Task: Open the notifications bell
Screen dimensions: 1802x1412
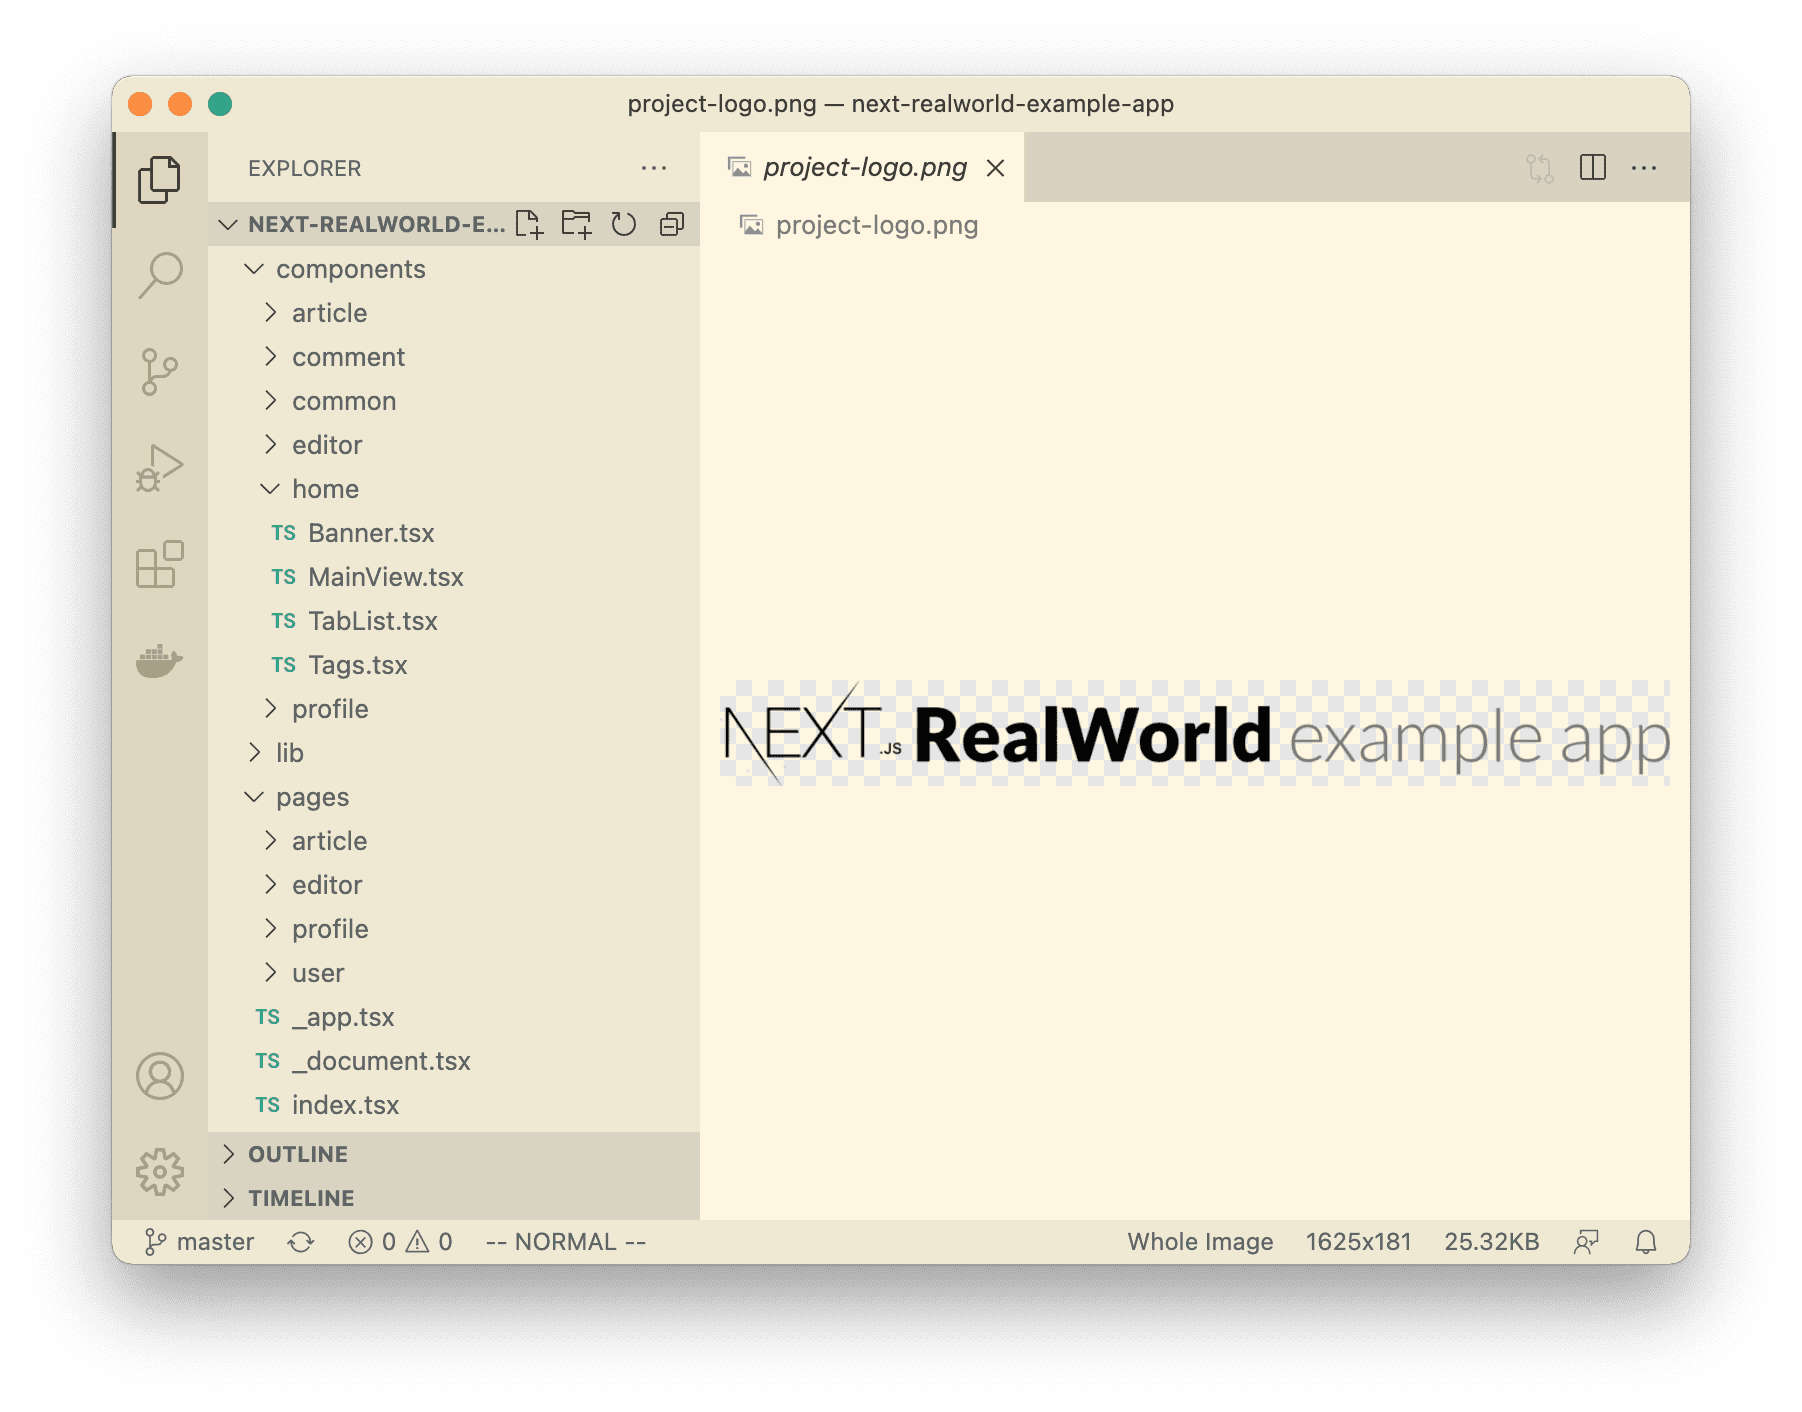Action: (x=1645, y=1242)
